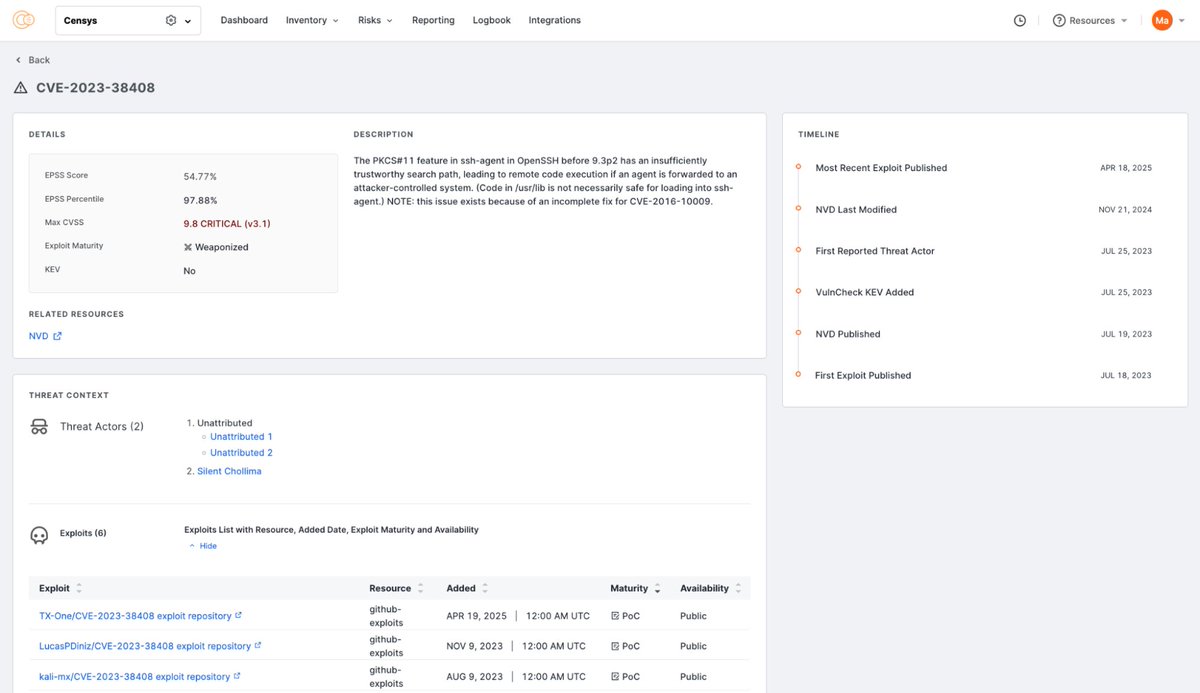Viewport: 1200px width, 693px height.
Task: Switch to the Reporting menu item
Action: (433, 19)
